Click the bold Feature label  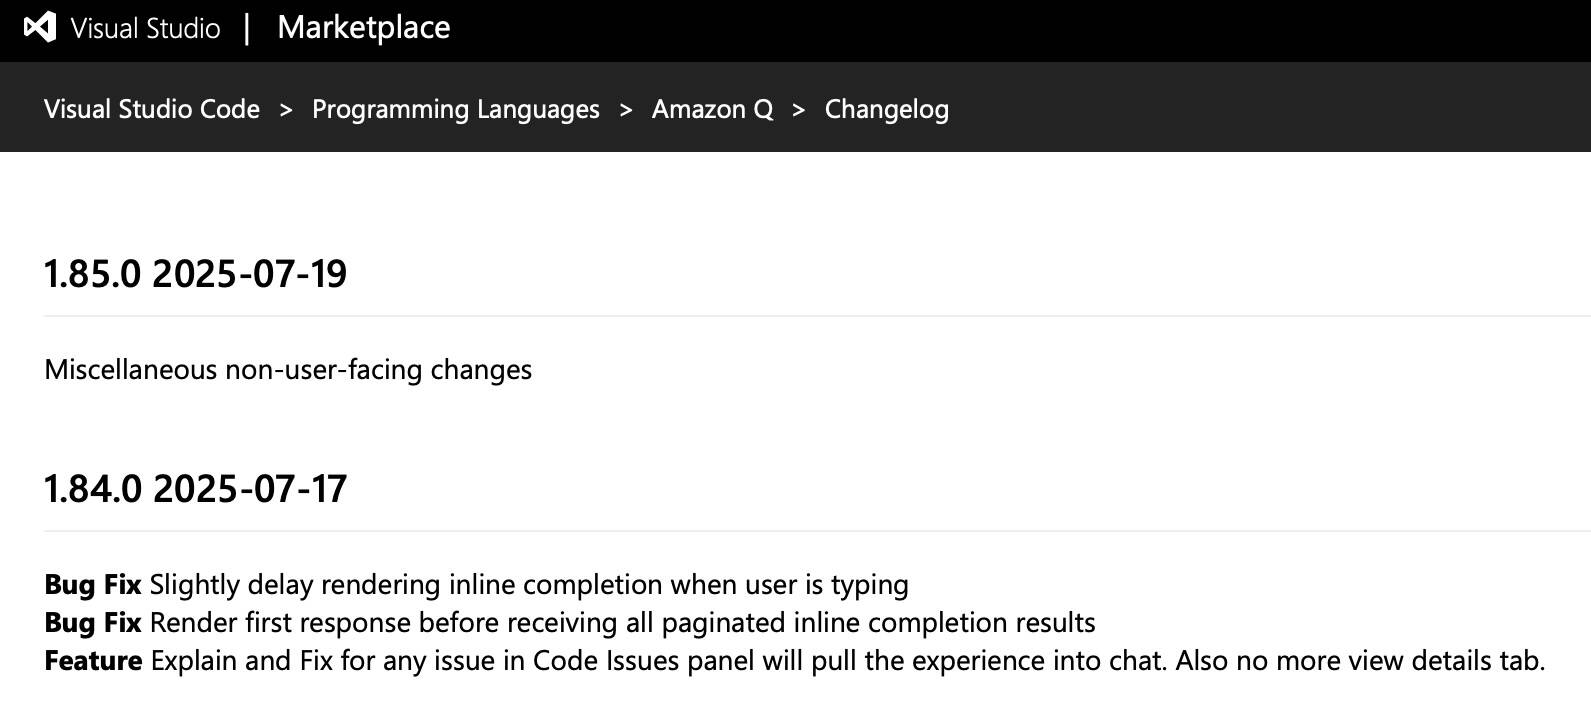pyautogui.click(x=93, y=661)
